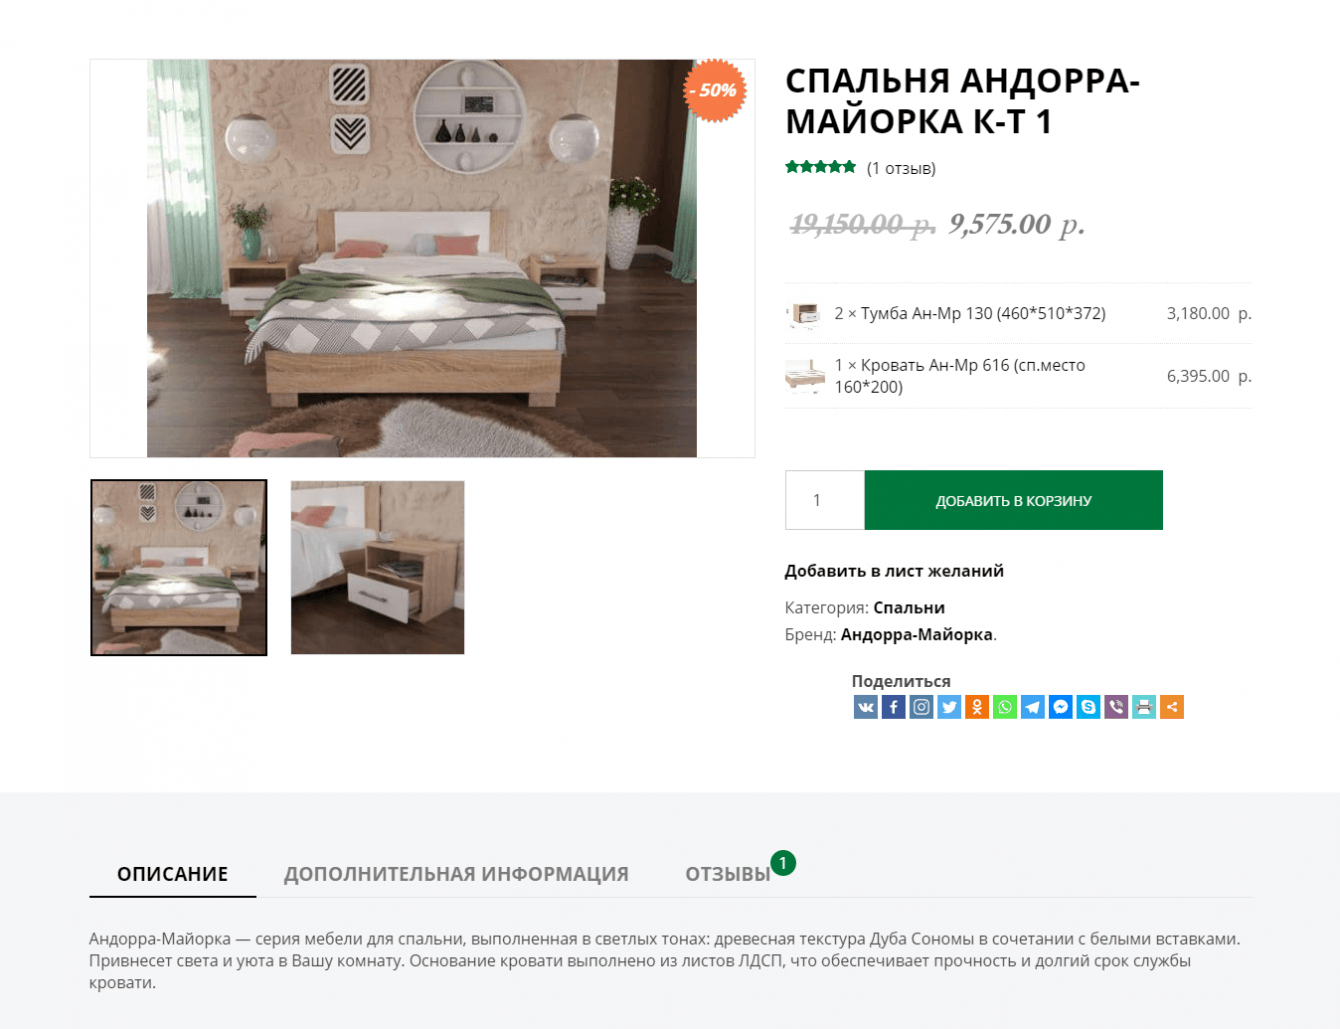Share the page via Skype
Viewport: 1340px width, 1029px height.
click(x=1089, y=707)
